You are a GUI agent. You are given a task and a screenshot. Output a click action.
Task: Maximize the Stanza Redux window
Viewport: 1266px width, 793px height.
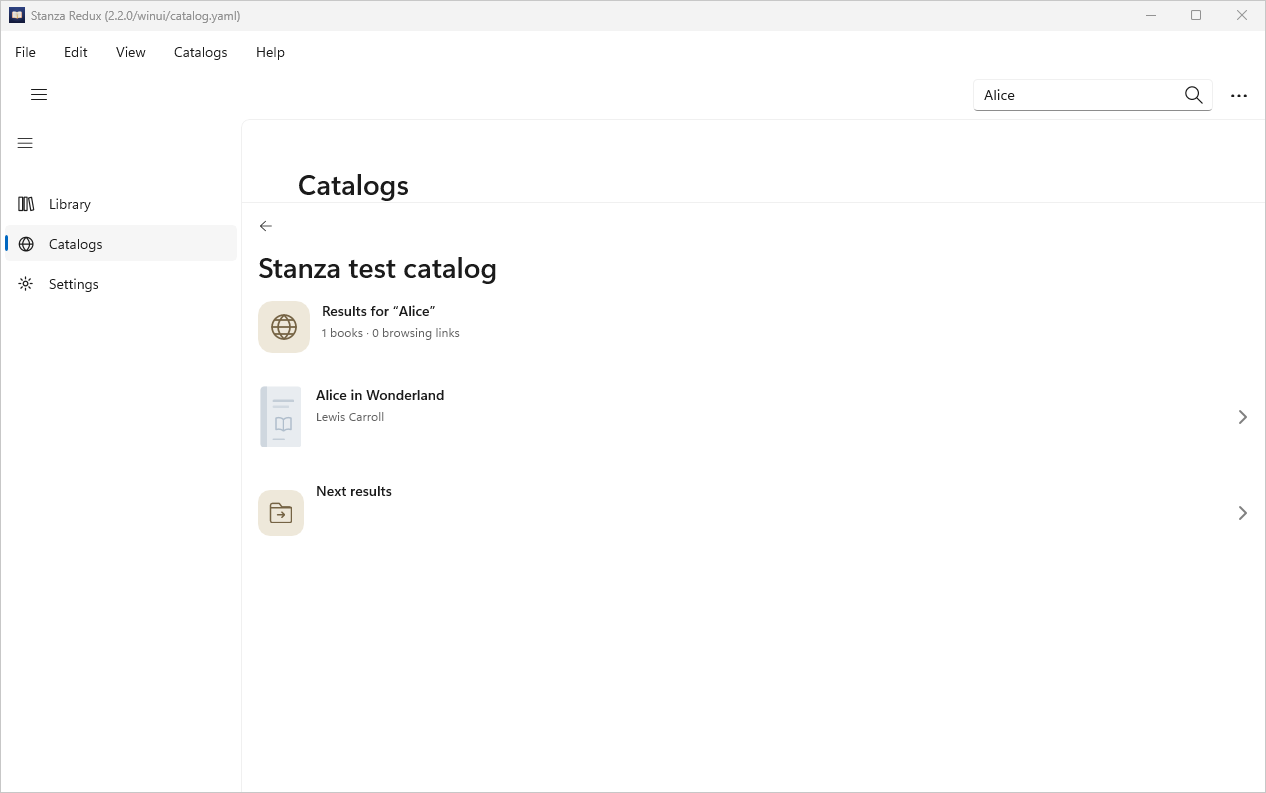click(1196, 15)
